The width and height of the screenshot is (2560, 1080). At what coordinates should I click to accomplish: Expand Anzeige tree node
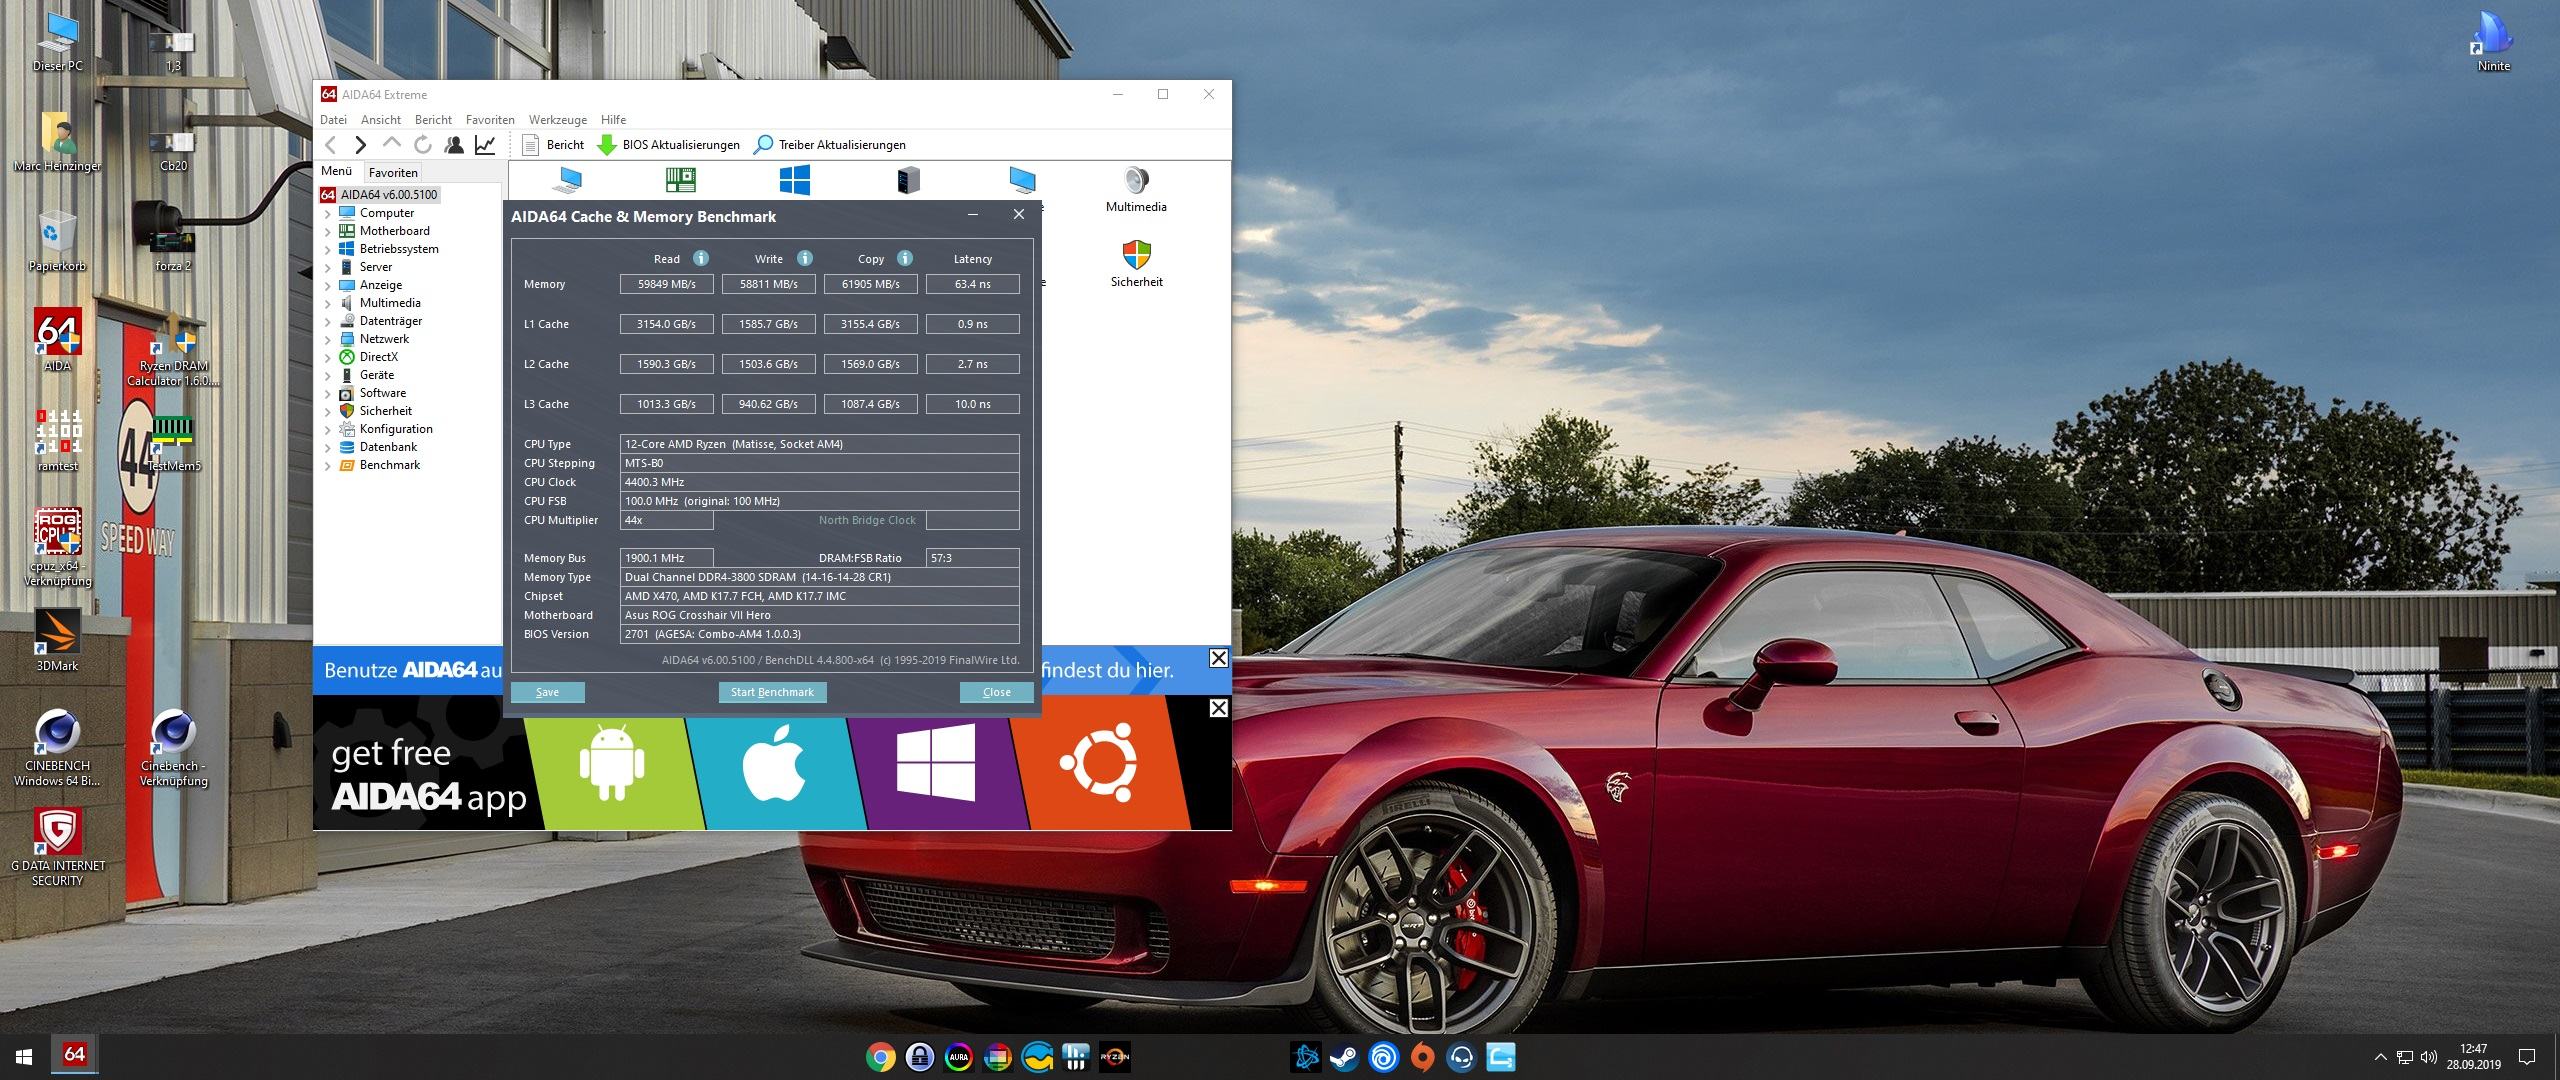tap(327, 285)
